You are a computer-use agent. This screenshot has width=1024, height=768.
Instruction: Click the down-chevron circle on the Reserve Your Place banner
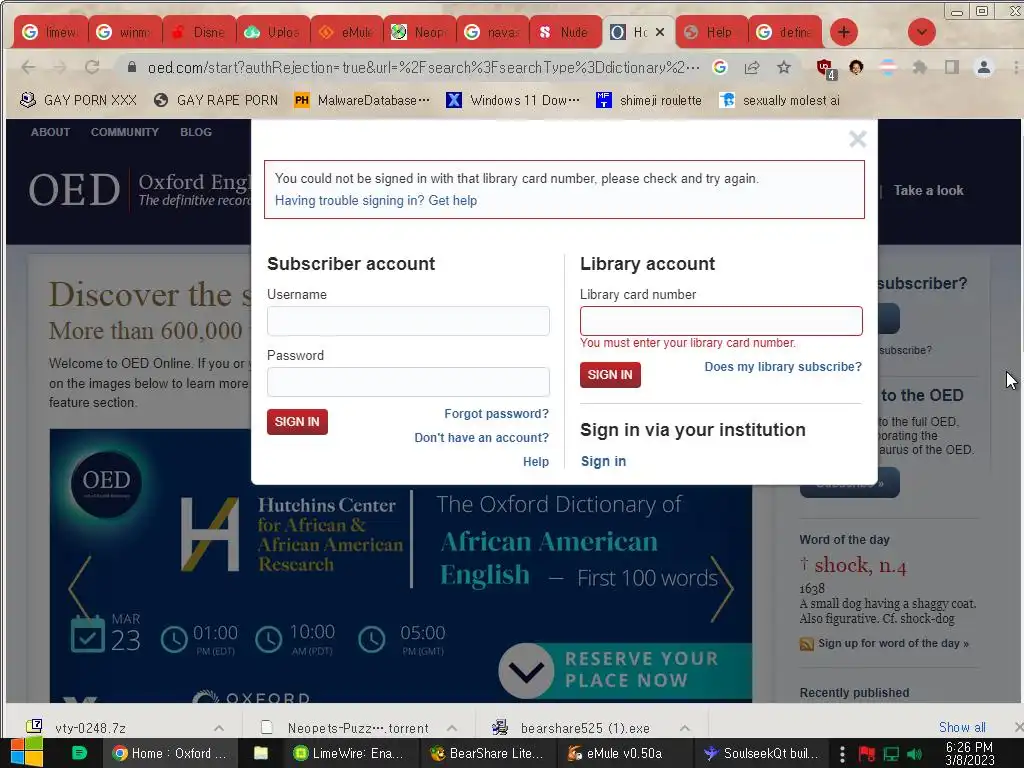[526, 671]
